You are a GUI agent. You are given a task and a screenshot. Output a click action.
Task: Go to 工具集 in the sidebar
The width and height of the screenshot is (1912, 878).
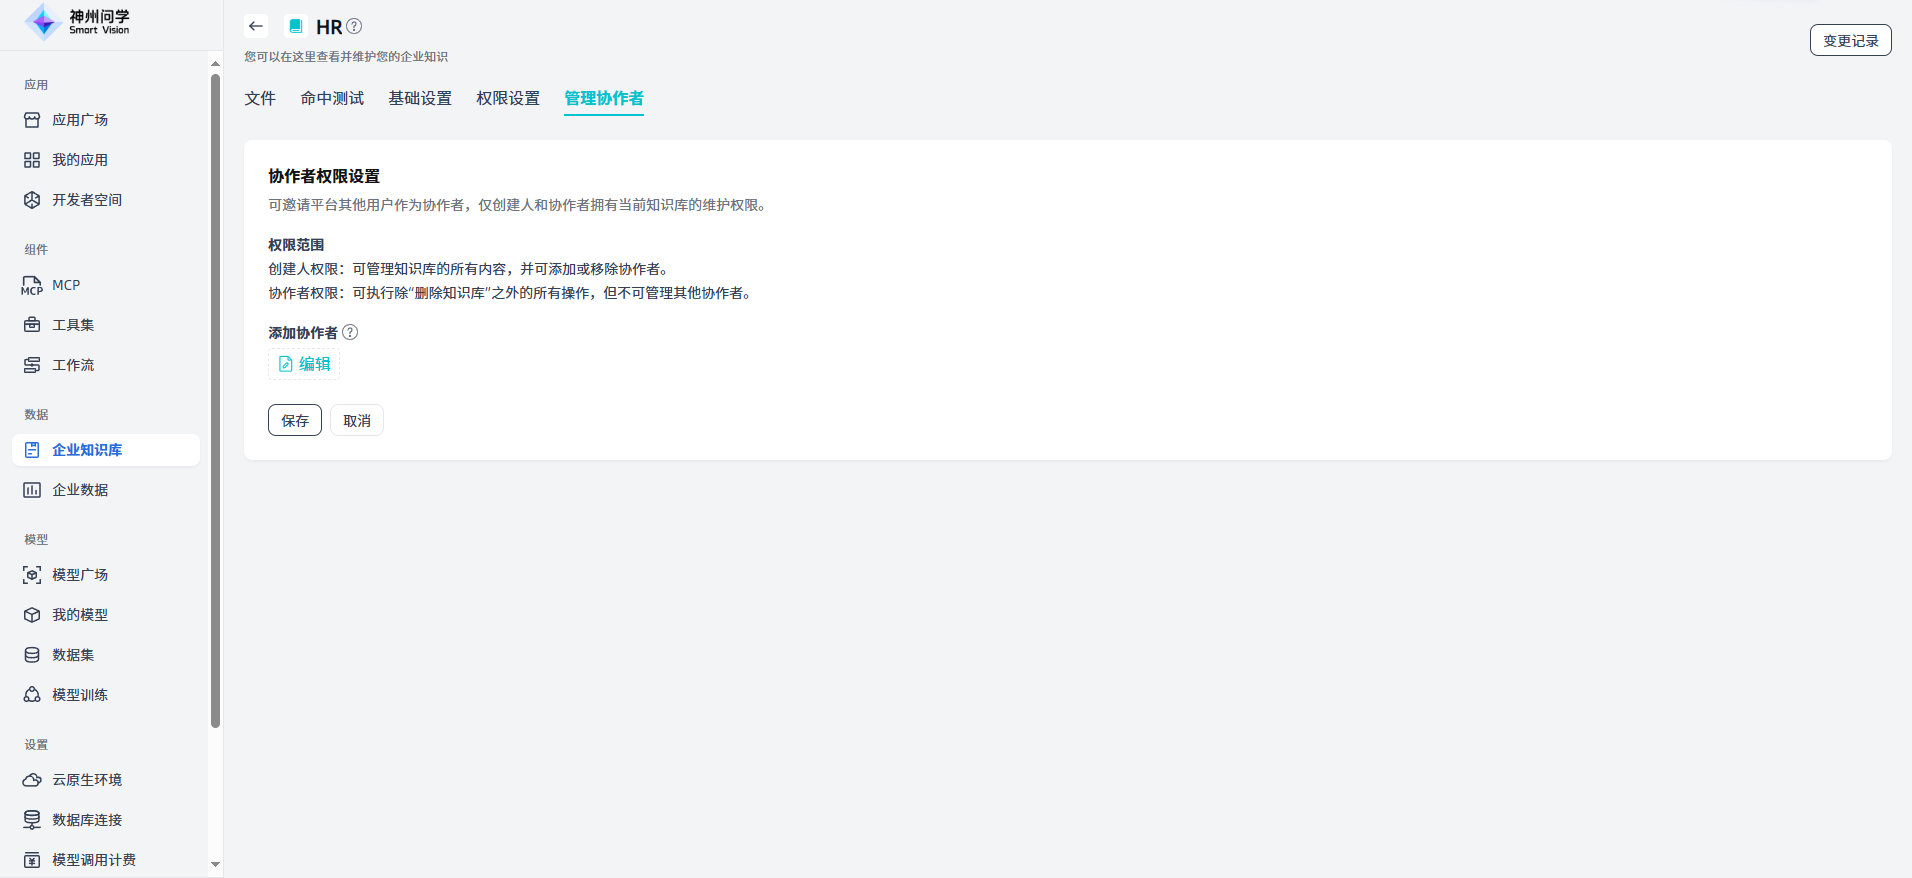click(x=73, y=325)
